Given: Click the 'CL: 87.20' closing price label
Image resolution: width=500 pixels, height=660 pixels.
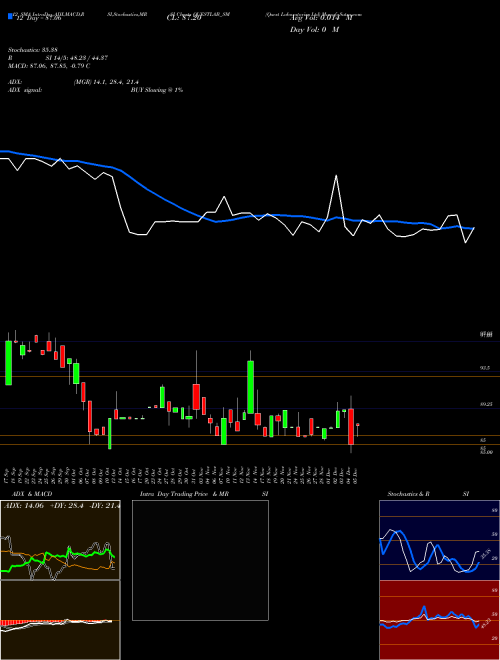Looking at the screenshot, I should click(x=184, y=19).
